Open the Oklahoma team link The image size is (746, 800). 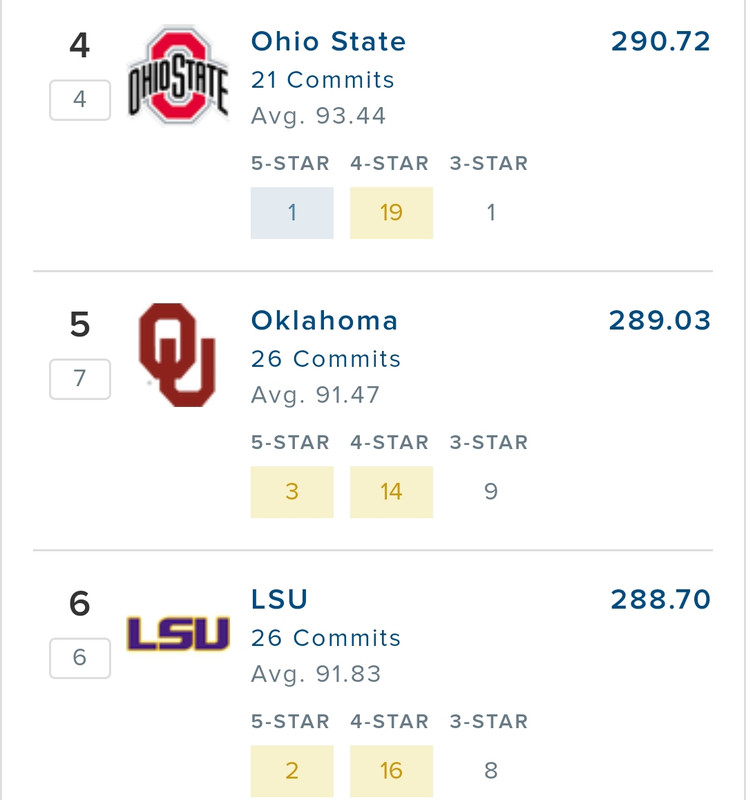point(324,321)
